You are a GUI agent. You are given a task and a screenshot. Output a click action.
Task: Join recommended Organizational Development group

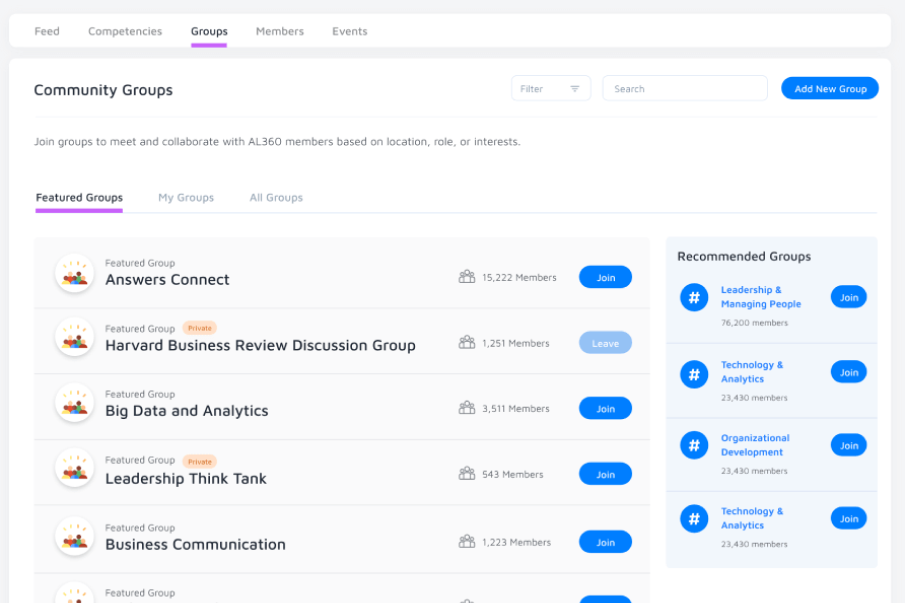click(848, 445)
